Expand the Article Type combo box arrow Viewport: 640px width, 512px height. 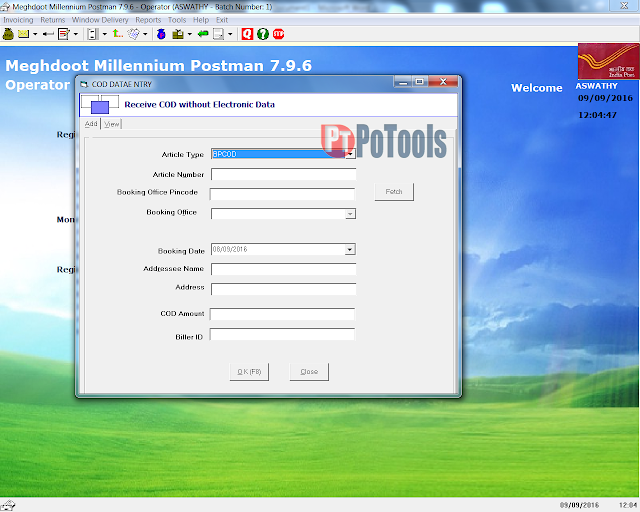tap(350, 154)
